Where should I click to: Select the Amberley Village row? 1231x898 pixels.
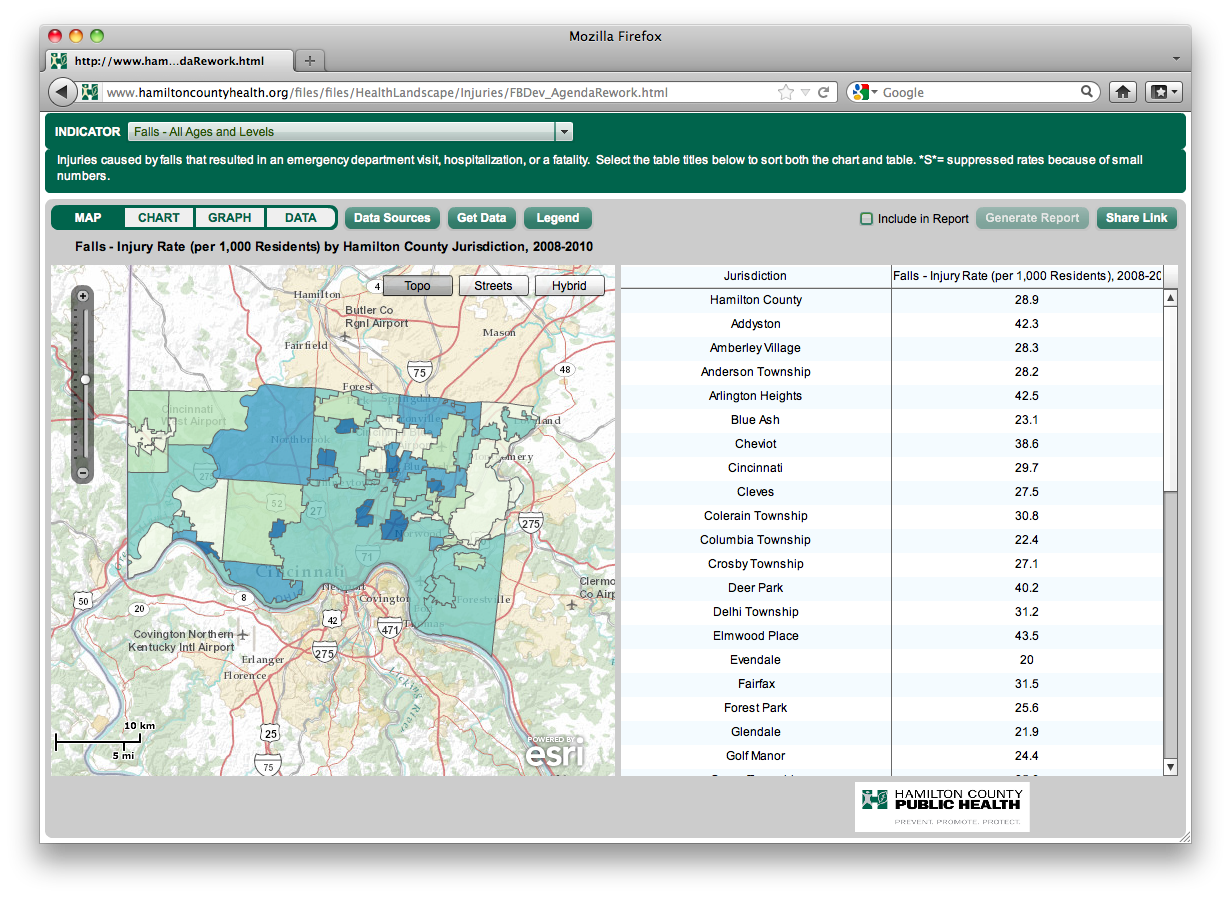click(892, 348)
